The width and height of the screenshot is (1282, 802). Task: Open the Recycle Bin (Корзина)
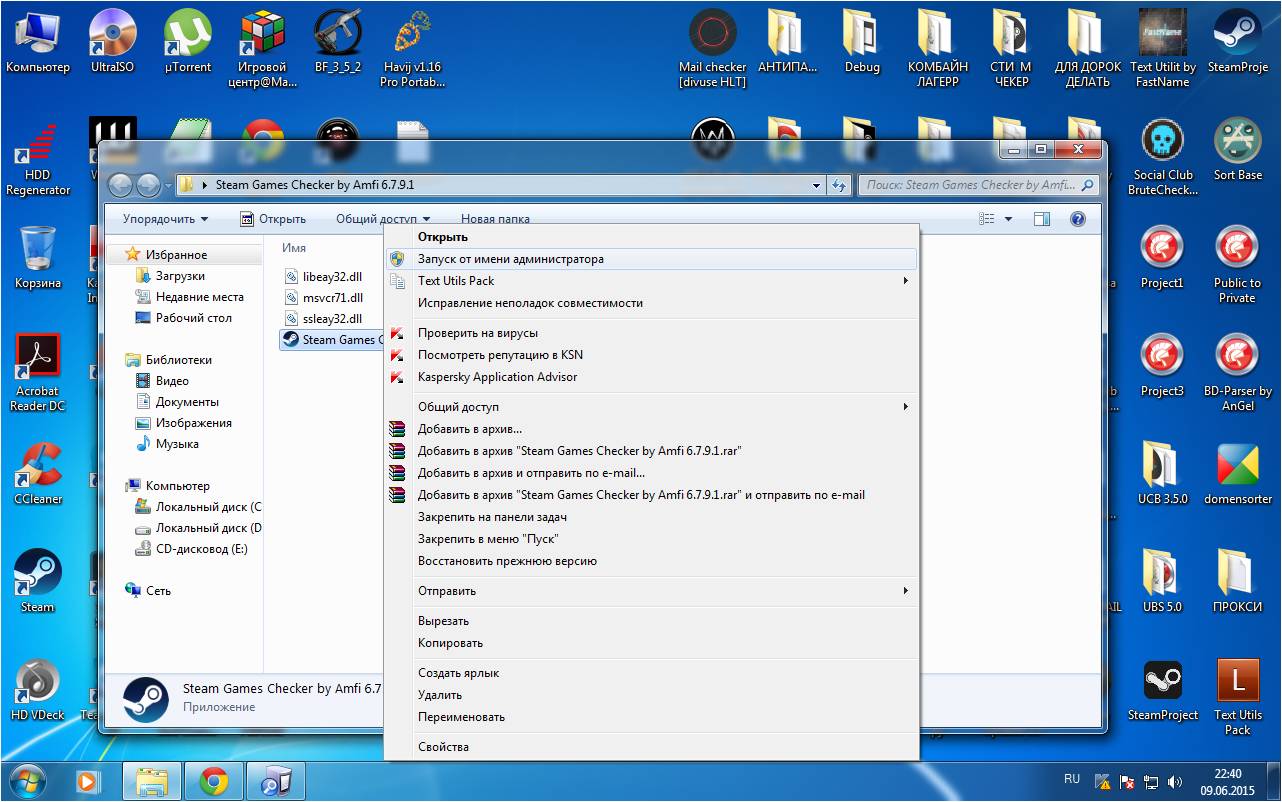click(x=38, y=258)
